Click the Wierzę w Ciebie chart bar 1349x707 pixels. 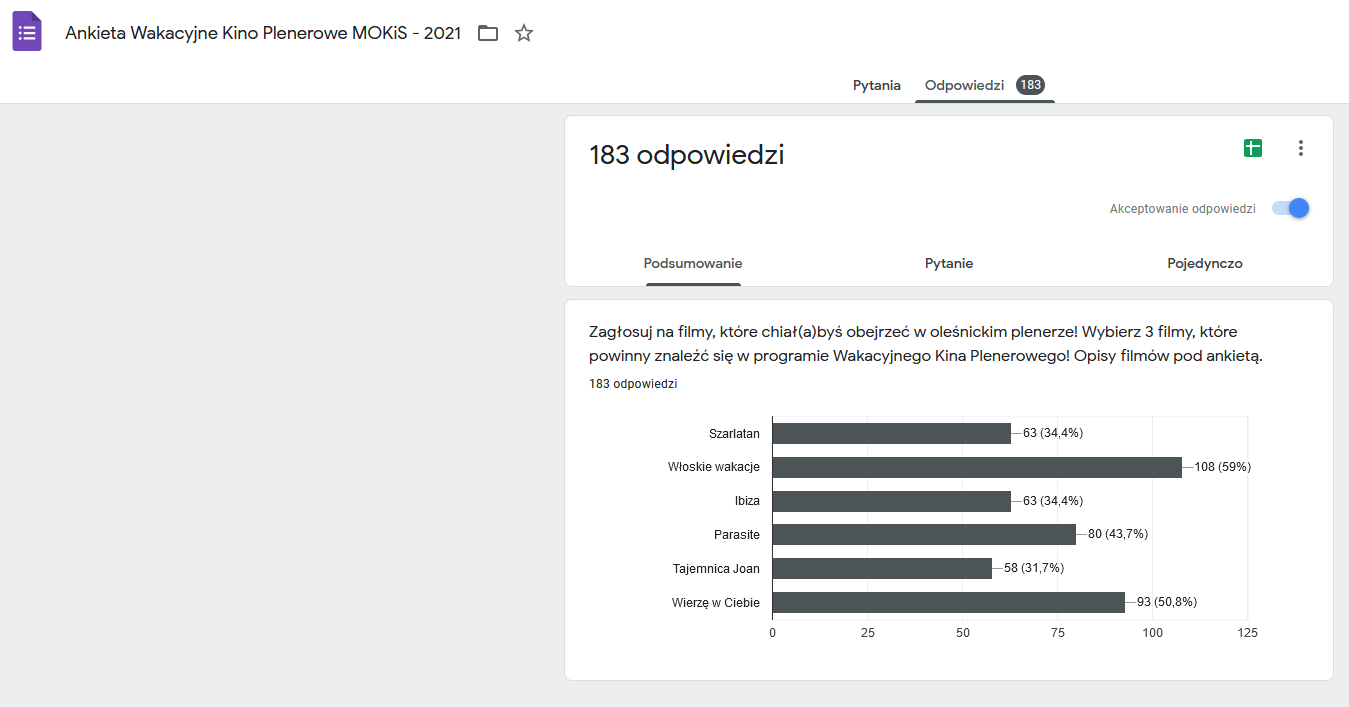[949, 602]
